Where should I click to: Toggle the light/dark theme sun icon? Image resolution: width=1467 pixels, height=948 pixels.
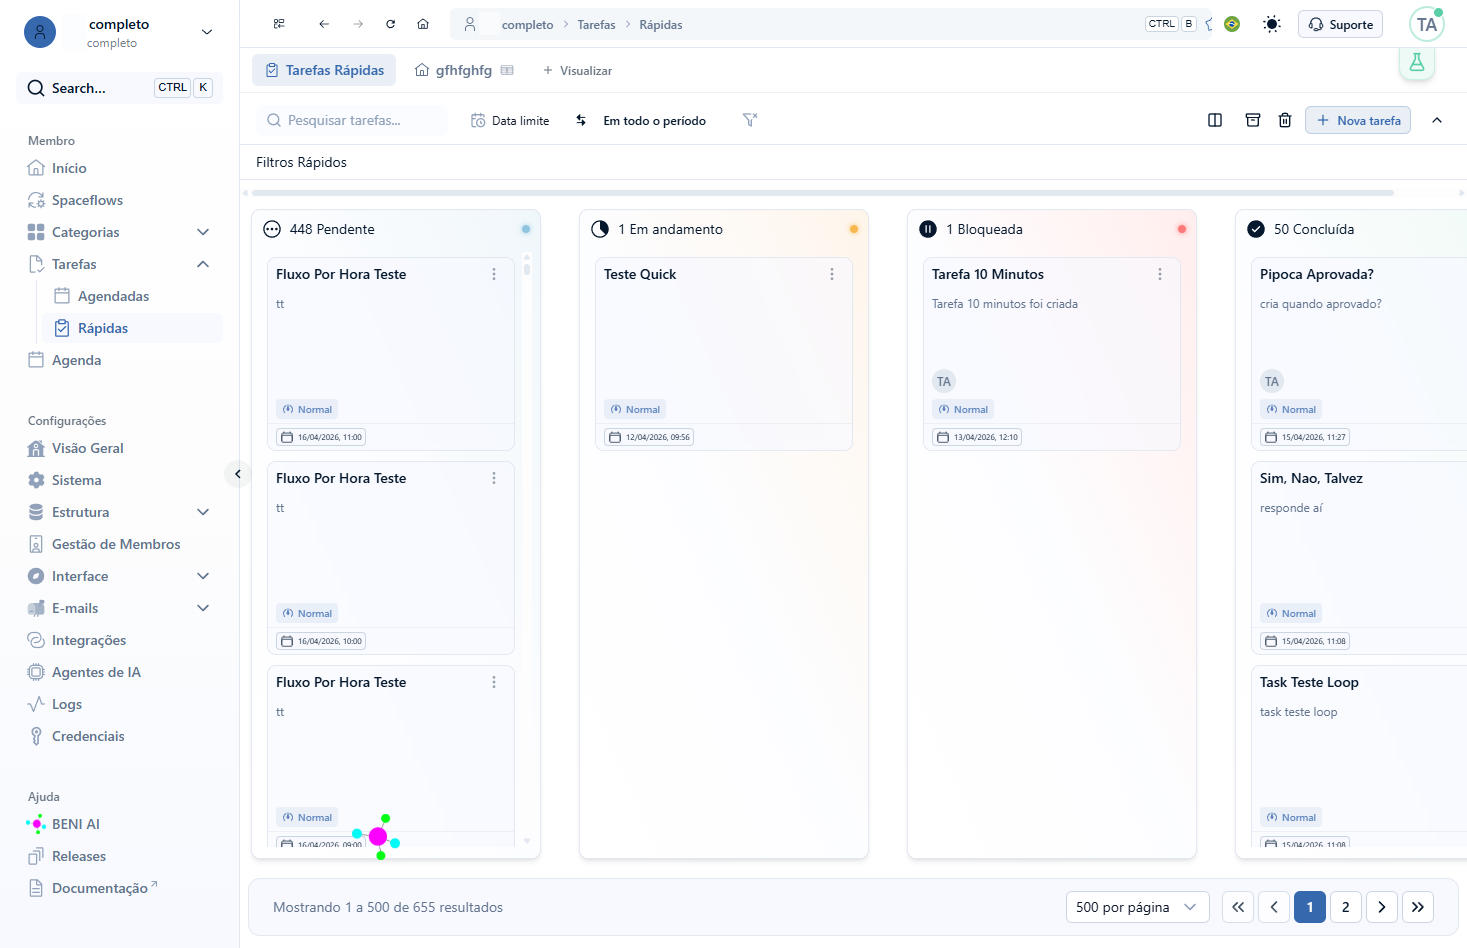click(1272, 24)
